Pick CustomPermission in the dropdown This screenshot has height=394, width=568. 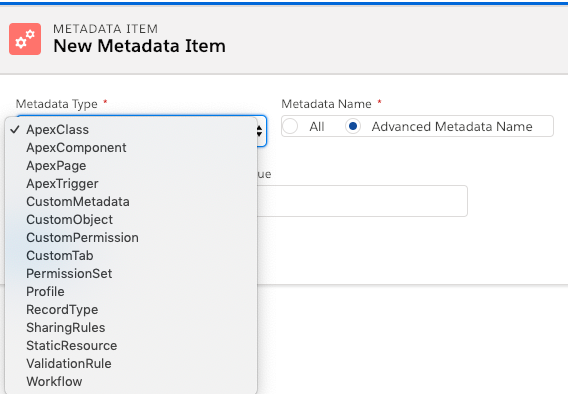coord(131,238)
